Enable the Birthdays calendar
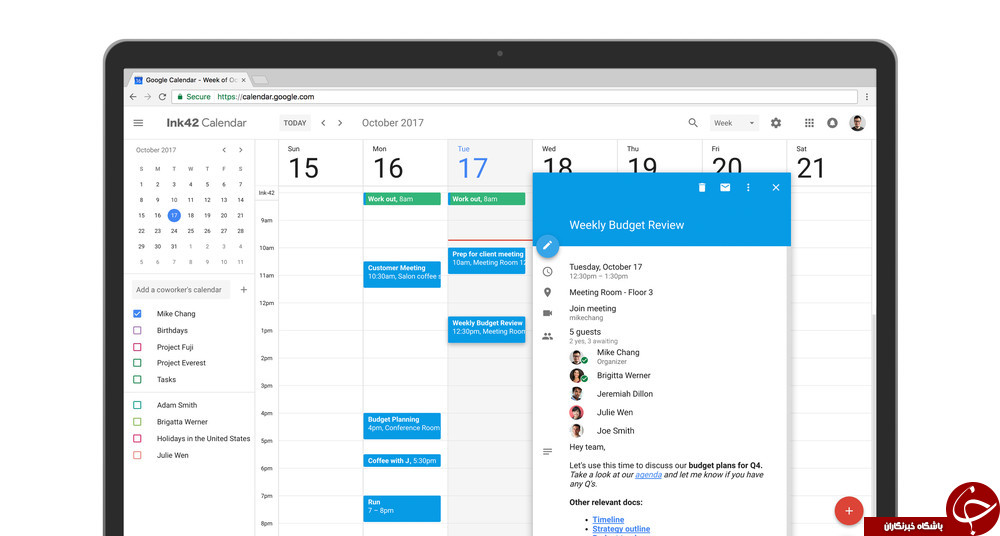The image size is (1000, 536). pyautogui.click(x=137, y=331)
